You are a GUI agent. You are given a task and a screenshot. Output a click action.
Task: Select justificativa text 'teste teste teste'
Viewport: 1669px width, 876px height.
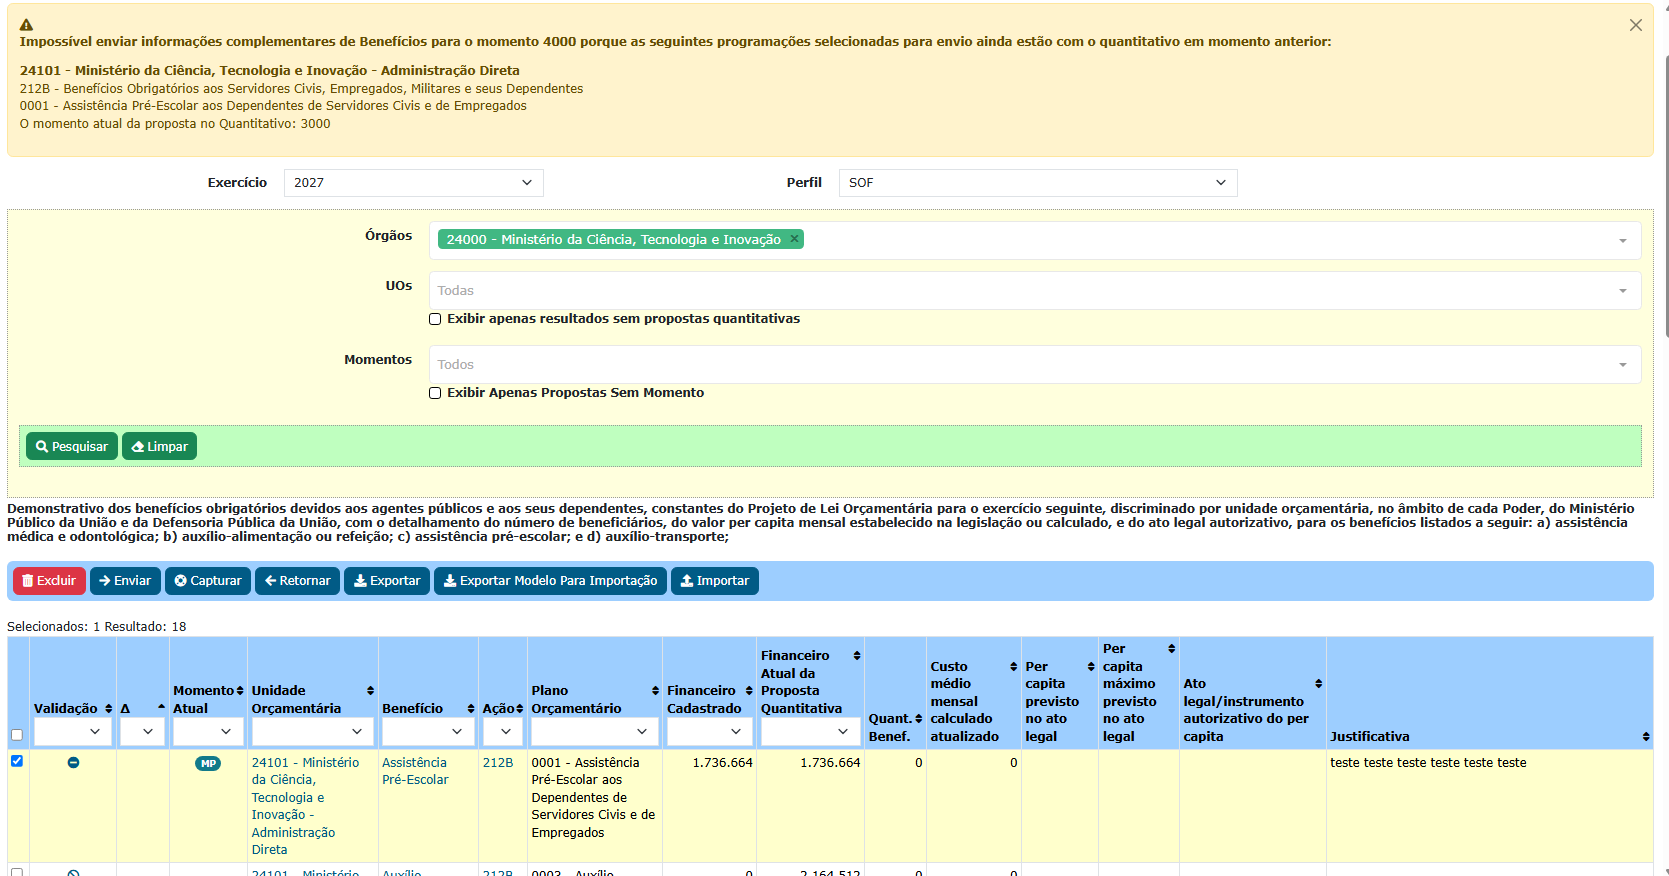tap(1428, 763)
